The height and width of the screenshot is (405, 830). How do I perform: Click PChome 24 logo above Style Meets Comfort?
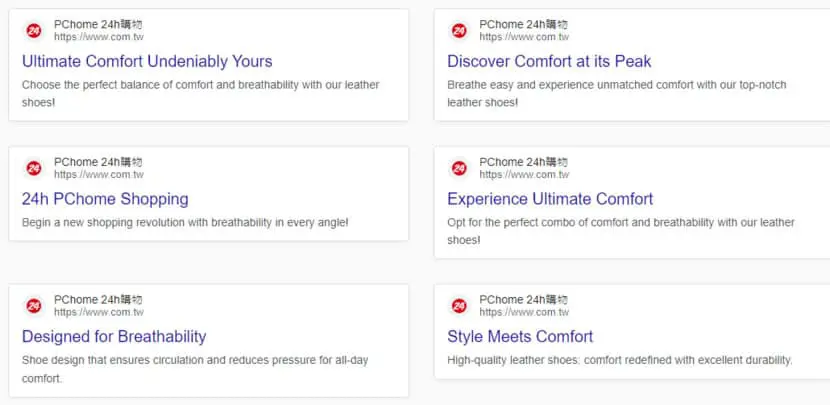pyautogui.click(x=459, y=306)
